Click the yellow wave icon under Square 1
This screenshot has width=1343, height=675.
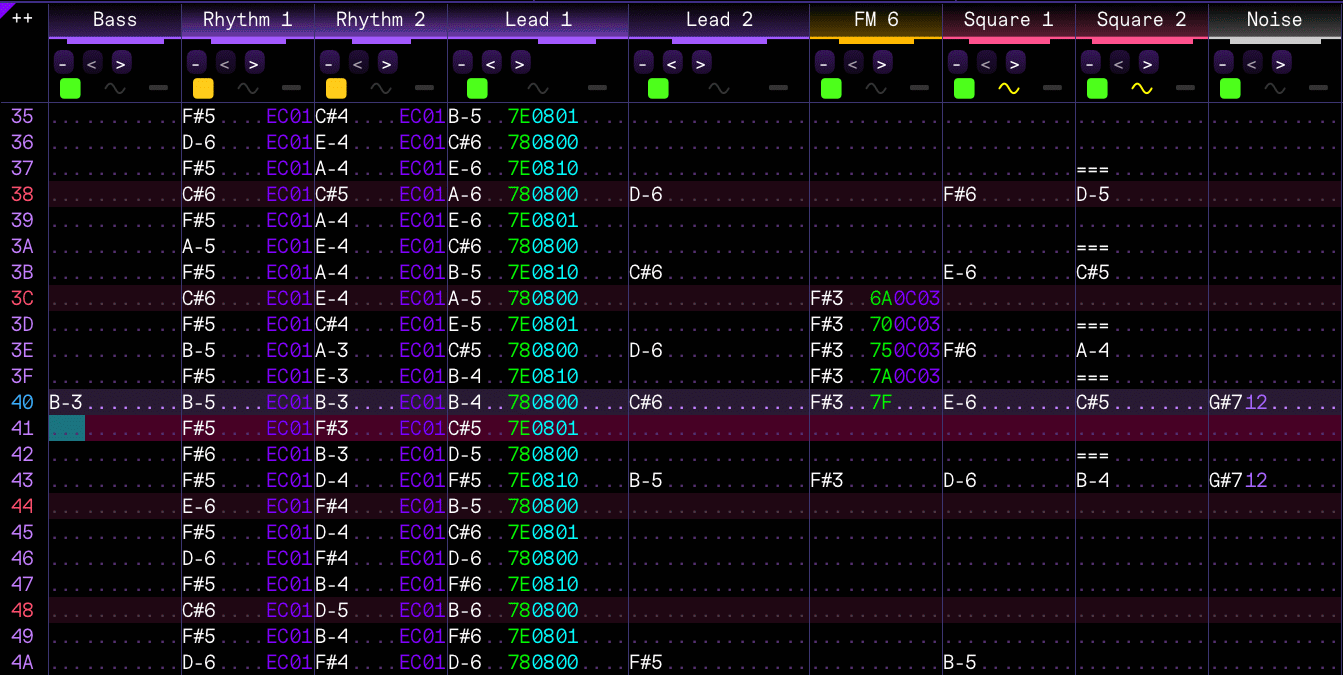[1009, 89]
